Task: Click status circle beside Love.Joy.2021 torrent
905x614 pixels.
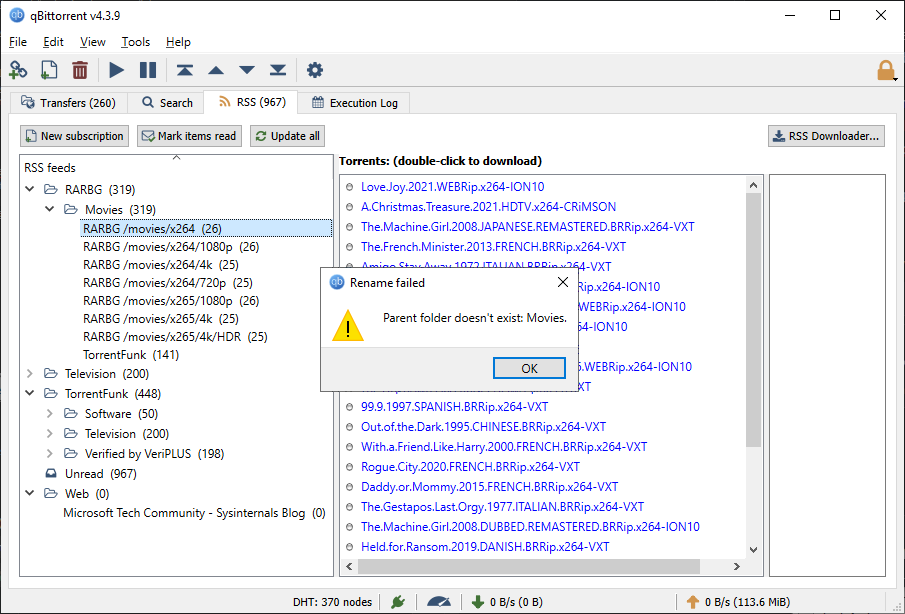Action: [x=349, y=187]
